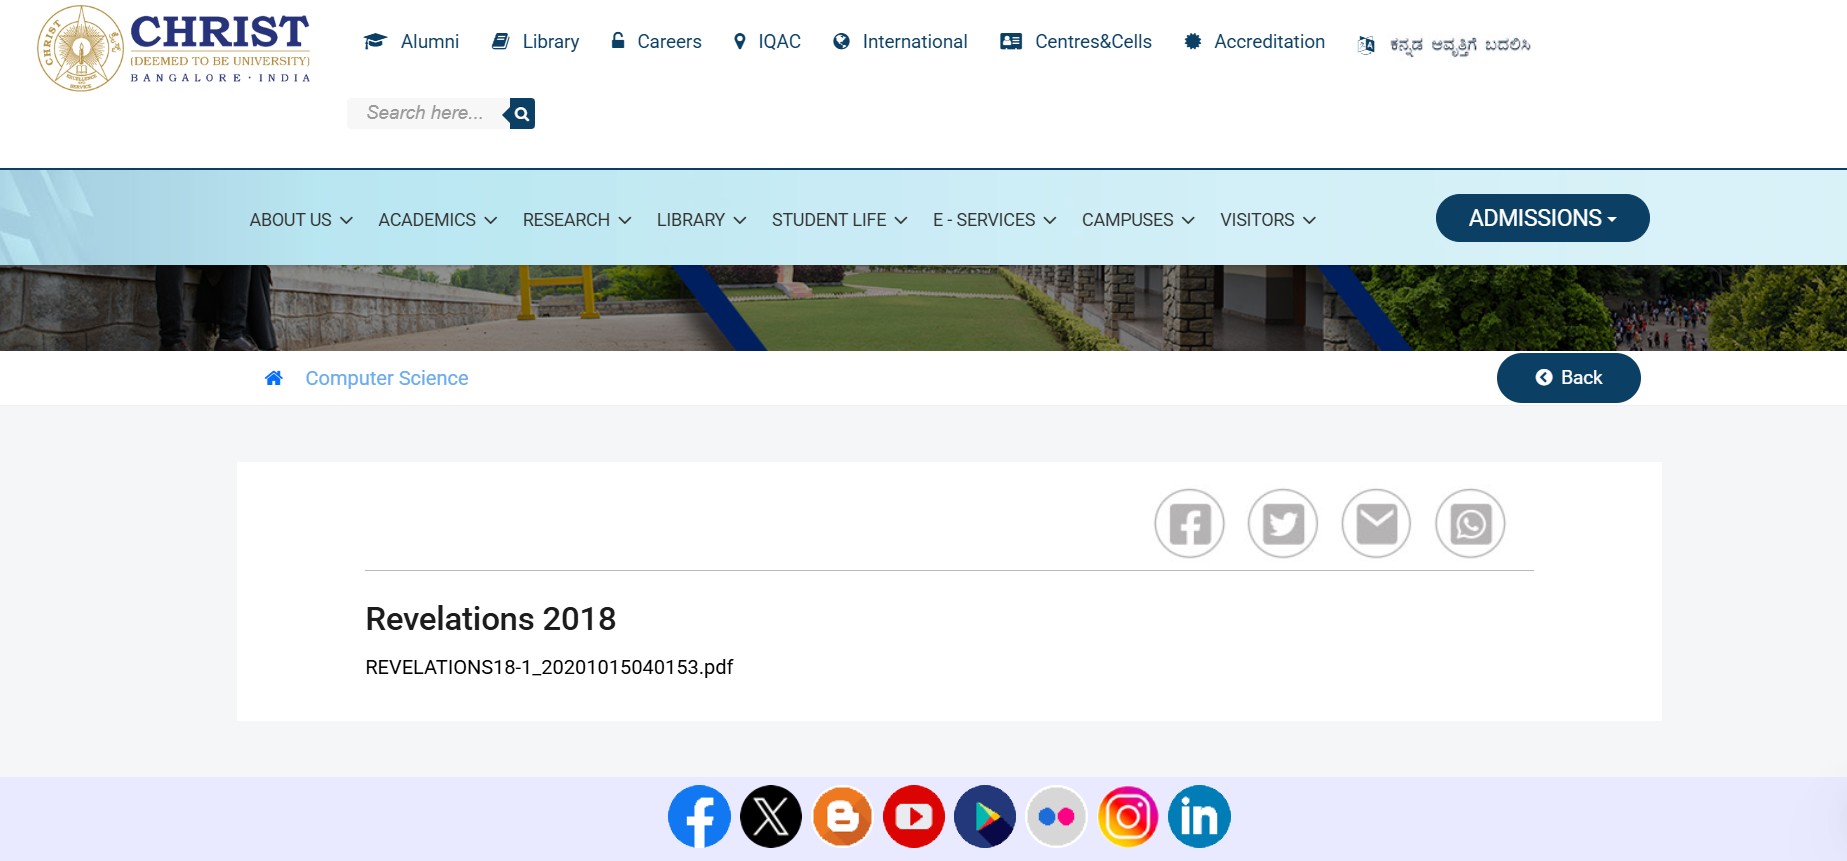
Task: Share page via WhatsApp icon
Action: pyautogui.click(x=1470, y=523)
